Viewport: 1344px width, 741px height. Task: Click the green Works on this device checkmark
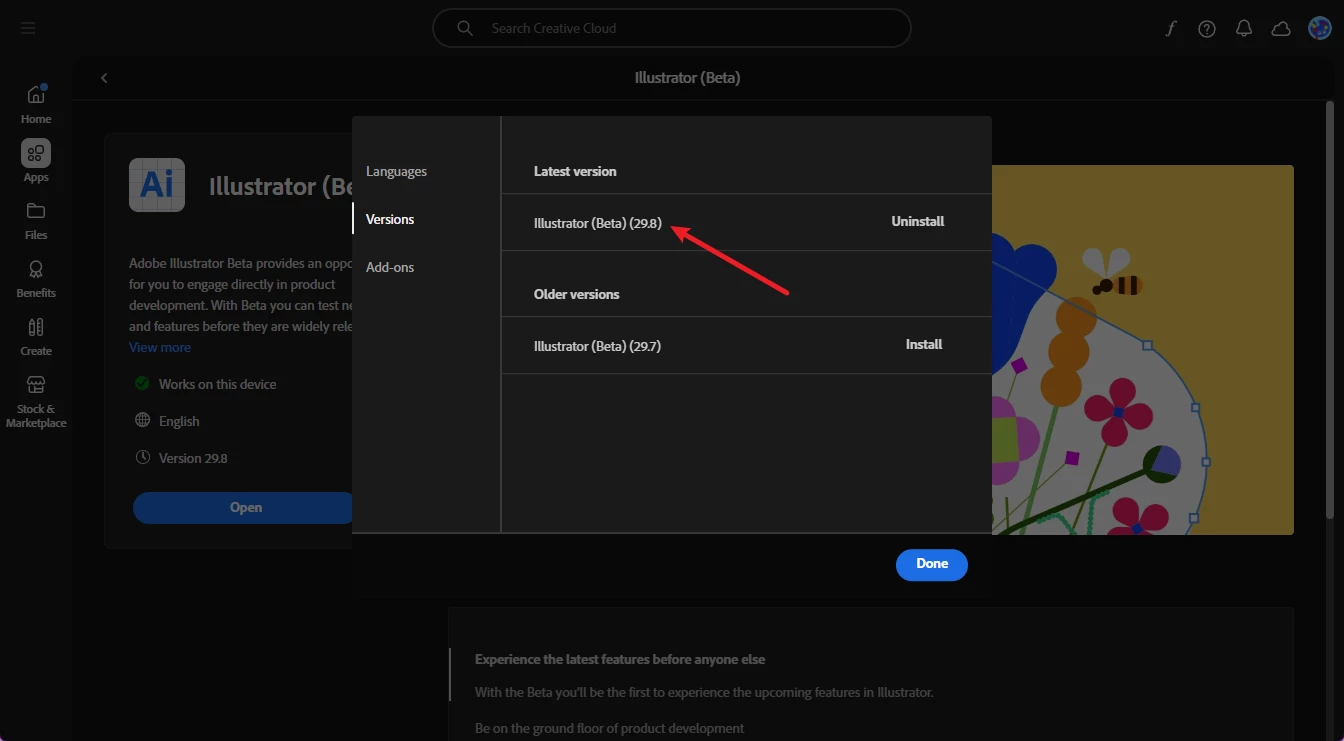(142, 384)
